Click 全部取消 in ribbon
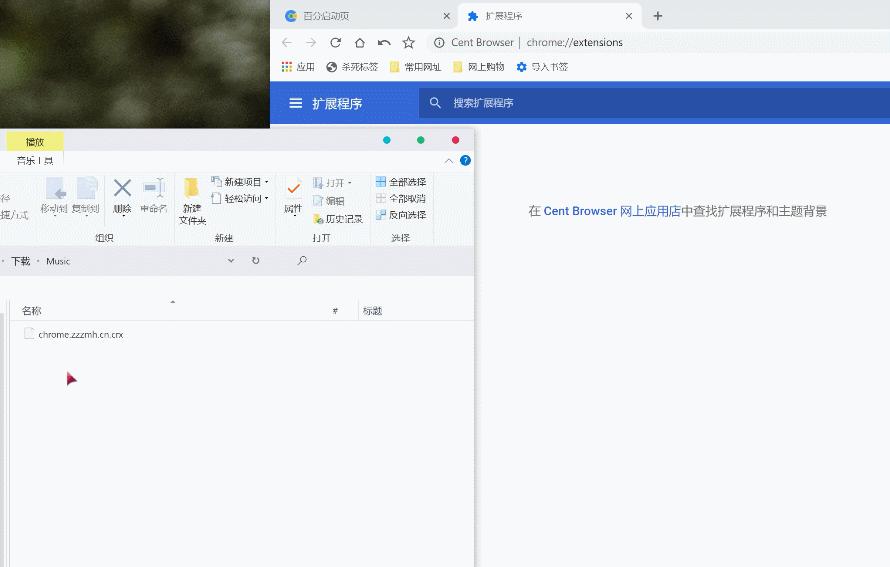 pyautogui.click(x=401, y=198)
